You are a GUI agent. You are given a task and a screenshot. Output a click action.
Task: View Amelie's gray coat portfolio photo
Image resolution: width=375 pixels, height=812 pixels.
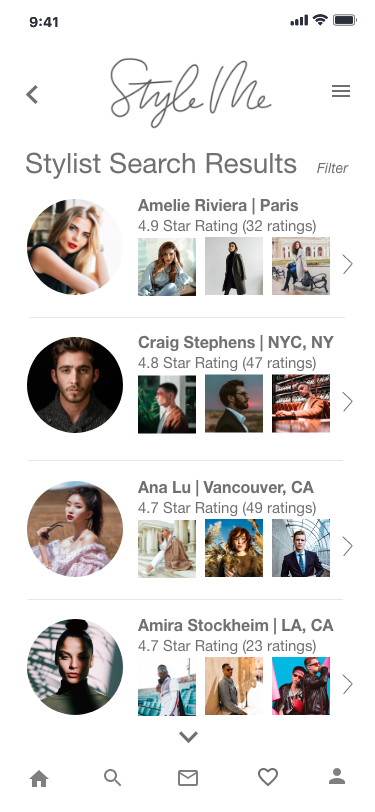[234, 266]
